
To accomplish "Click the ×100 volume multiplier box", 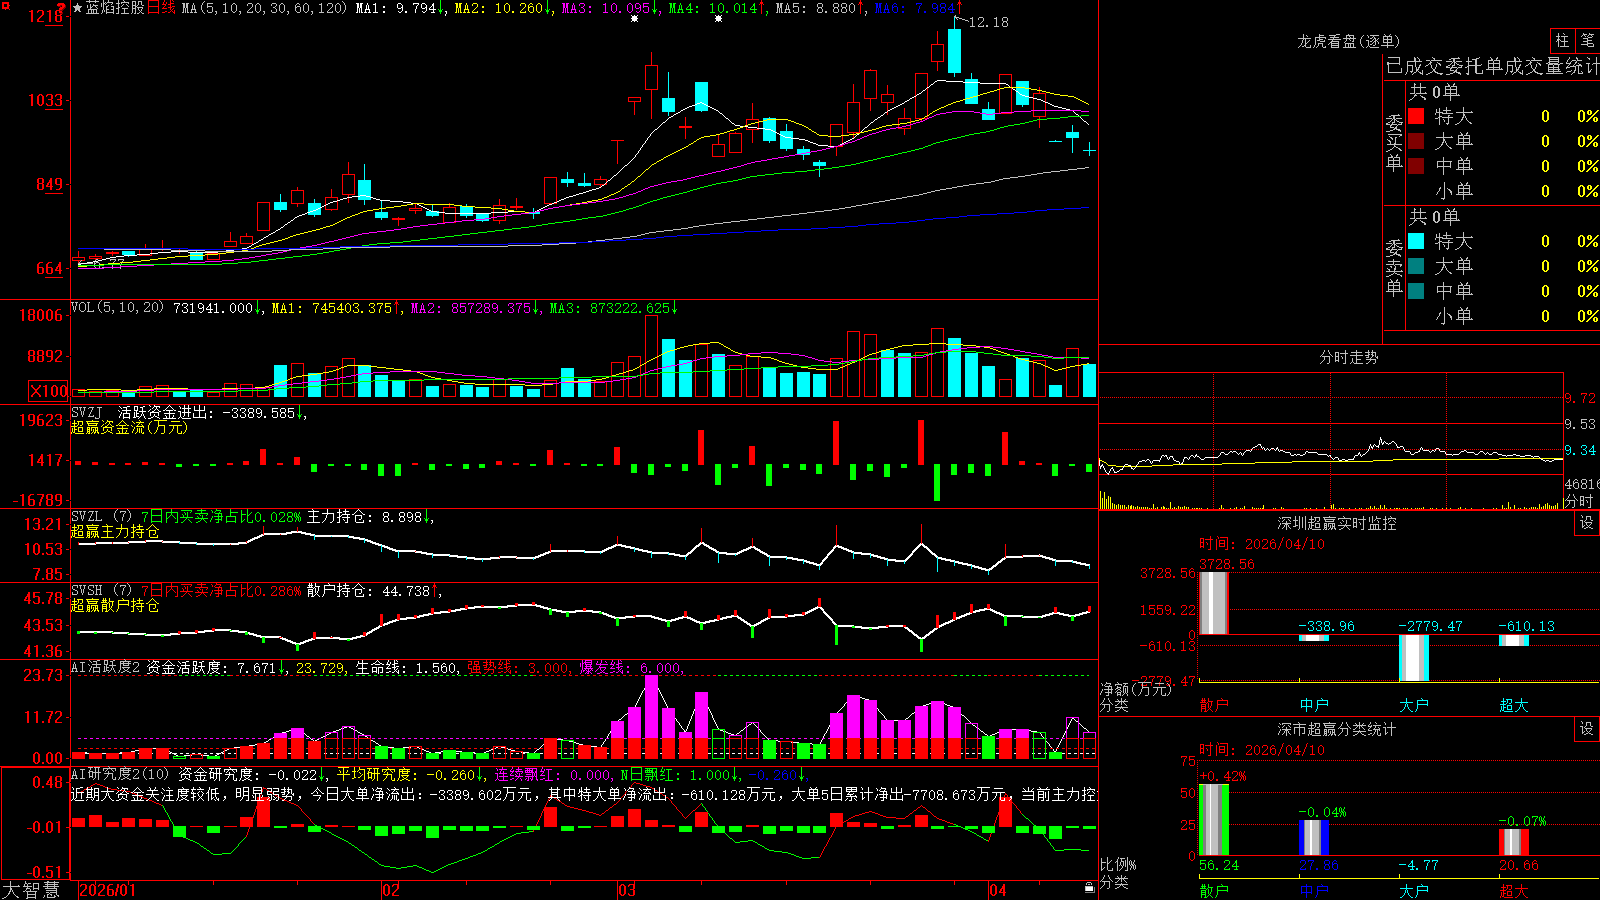I will click(49, 392).
